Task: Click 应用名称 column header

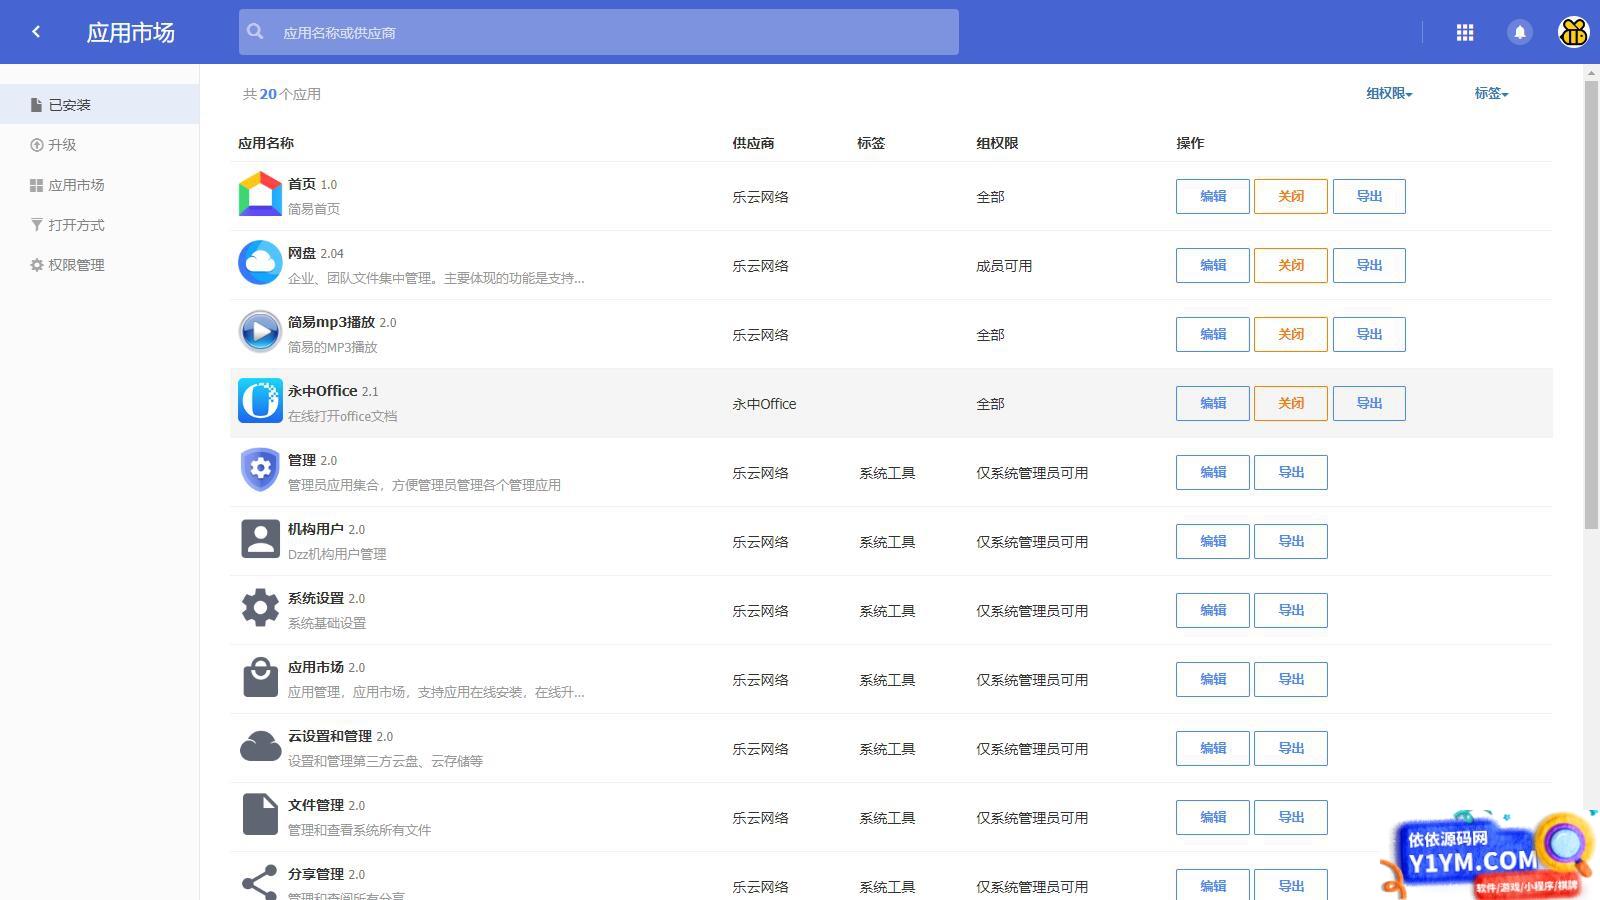Action: pyautogui.click(x=266, y=143)
